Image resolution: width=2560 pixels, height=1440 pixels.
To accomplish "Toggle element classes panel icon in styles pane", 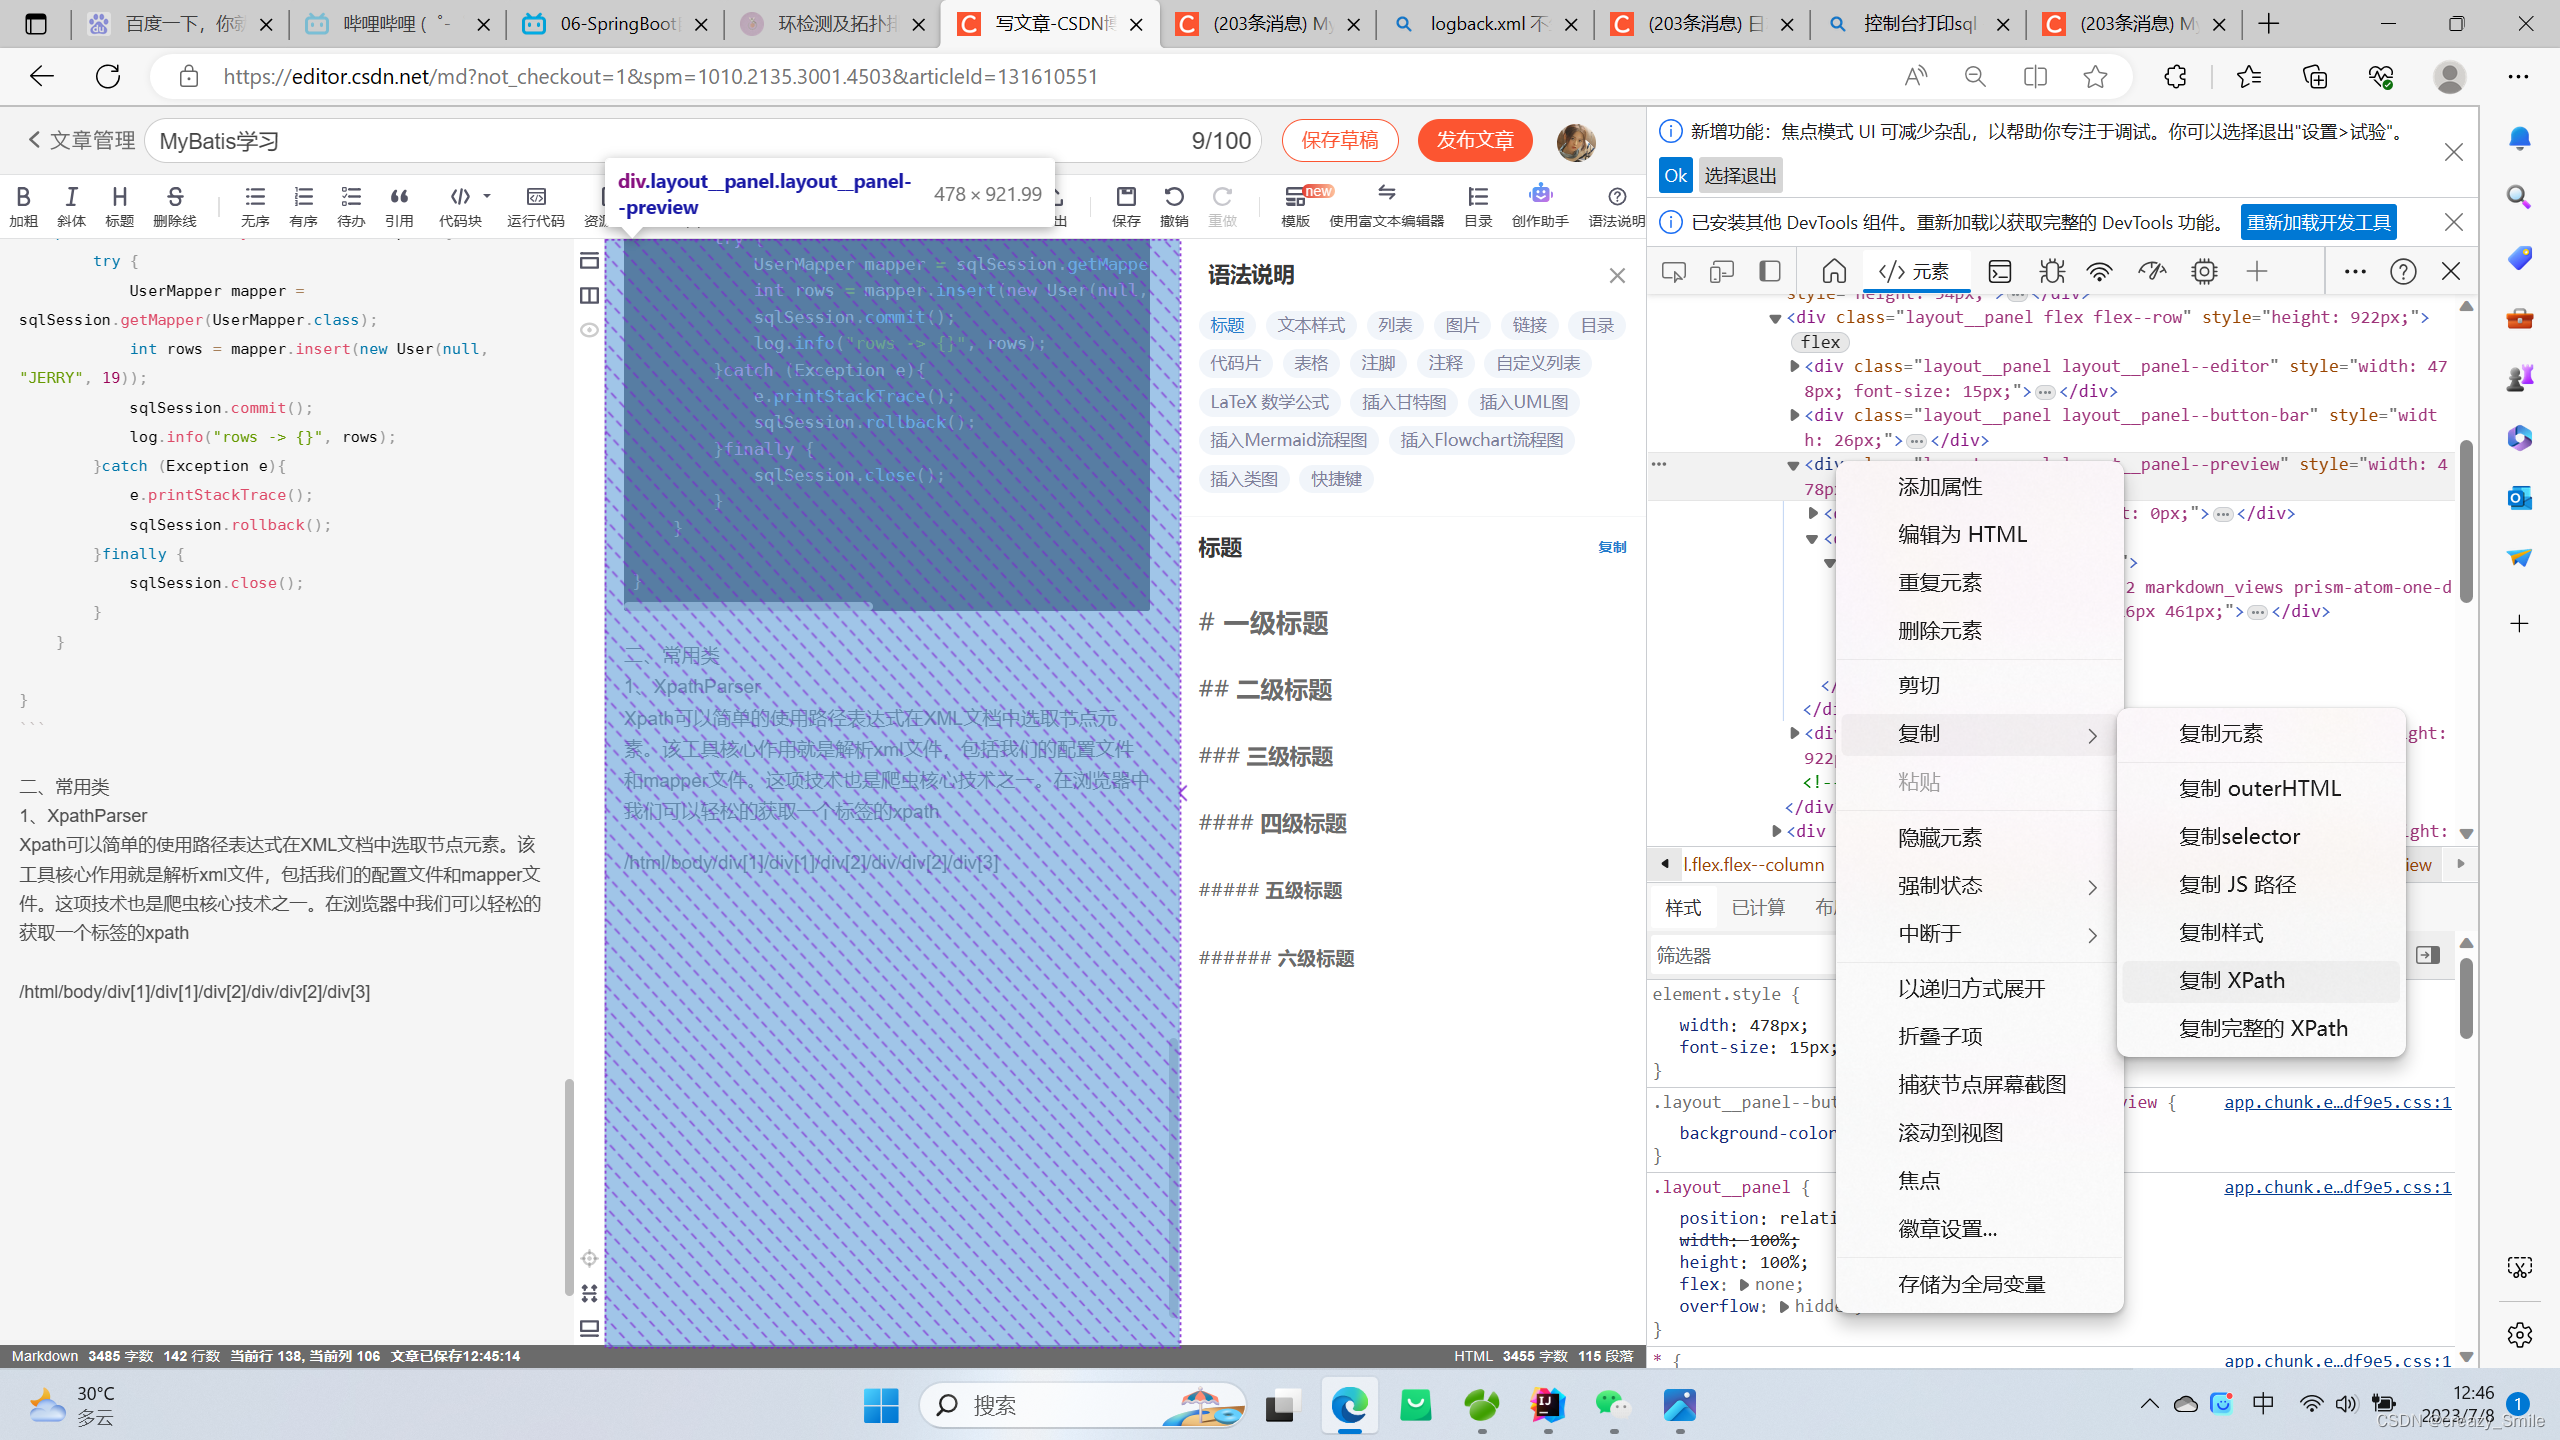I will coord(2427,955).
